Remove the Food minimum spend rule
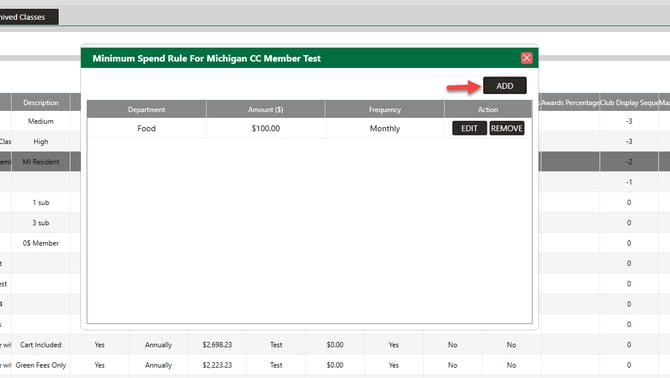Image resolution: width=670 pixels, height=378 pixels. click(507, 128)
